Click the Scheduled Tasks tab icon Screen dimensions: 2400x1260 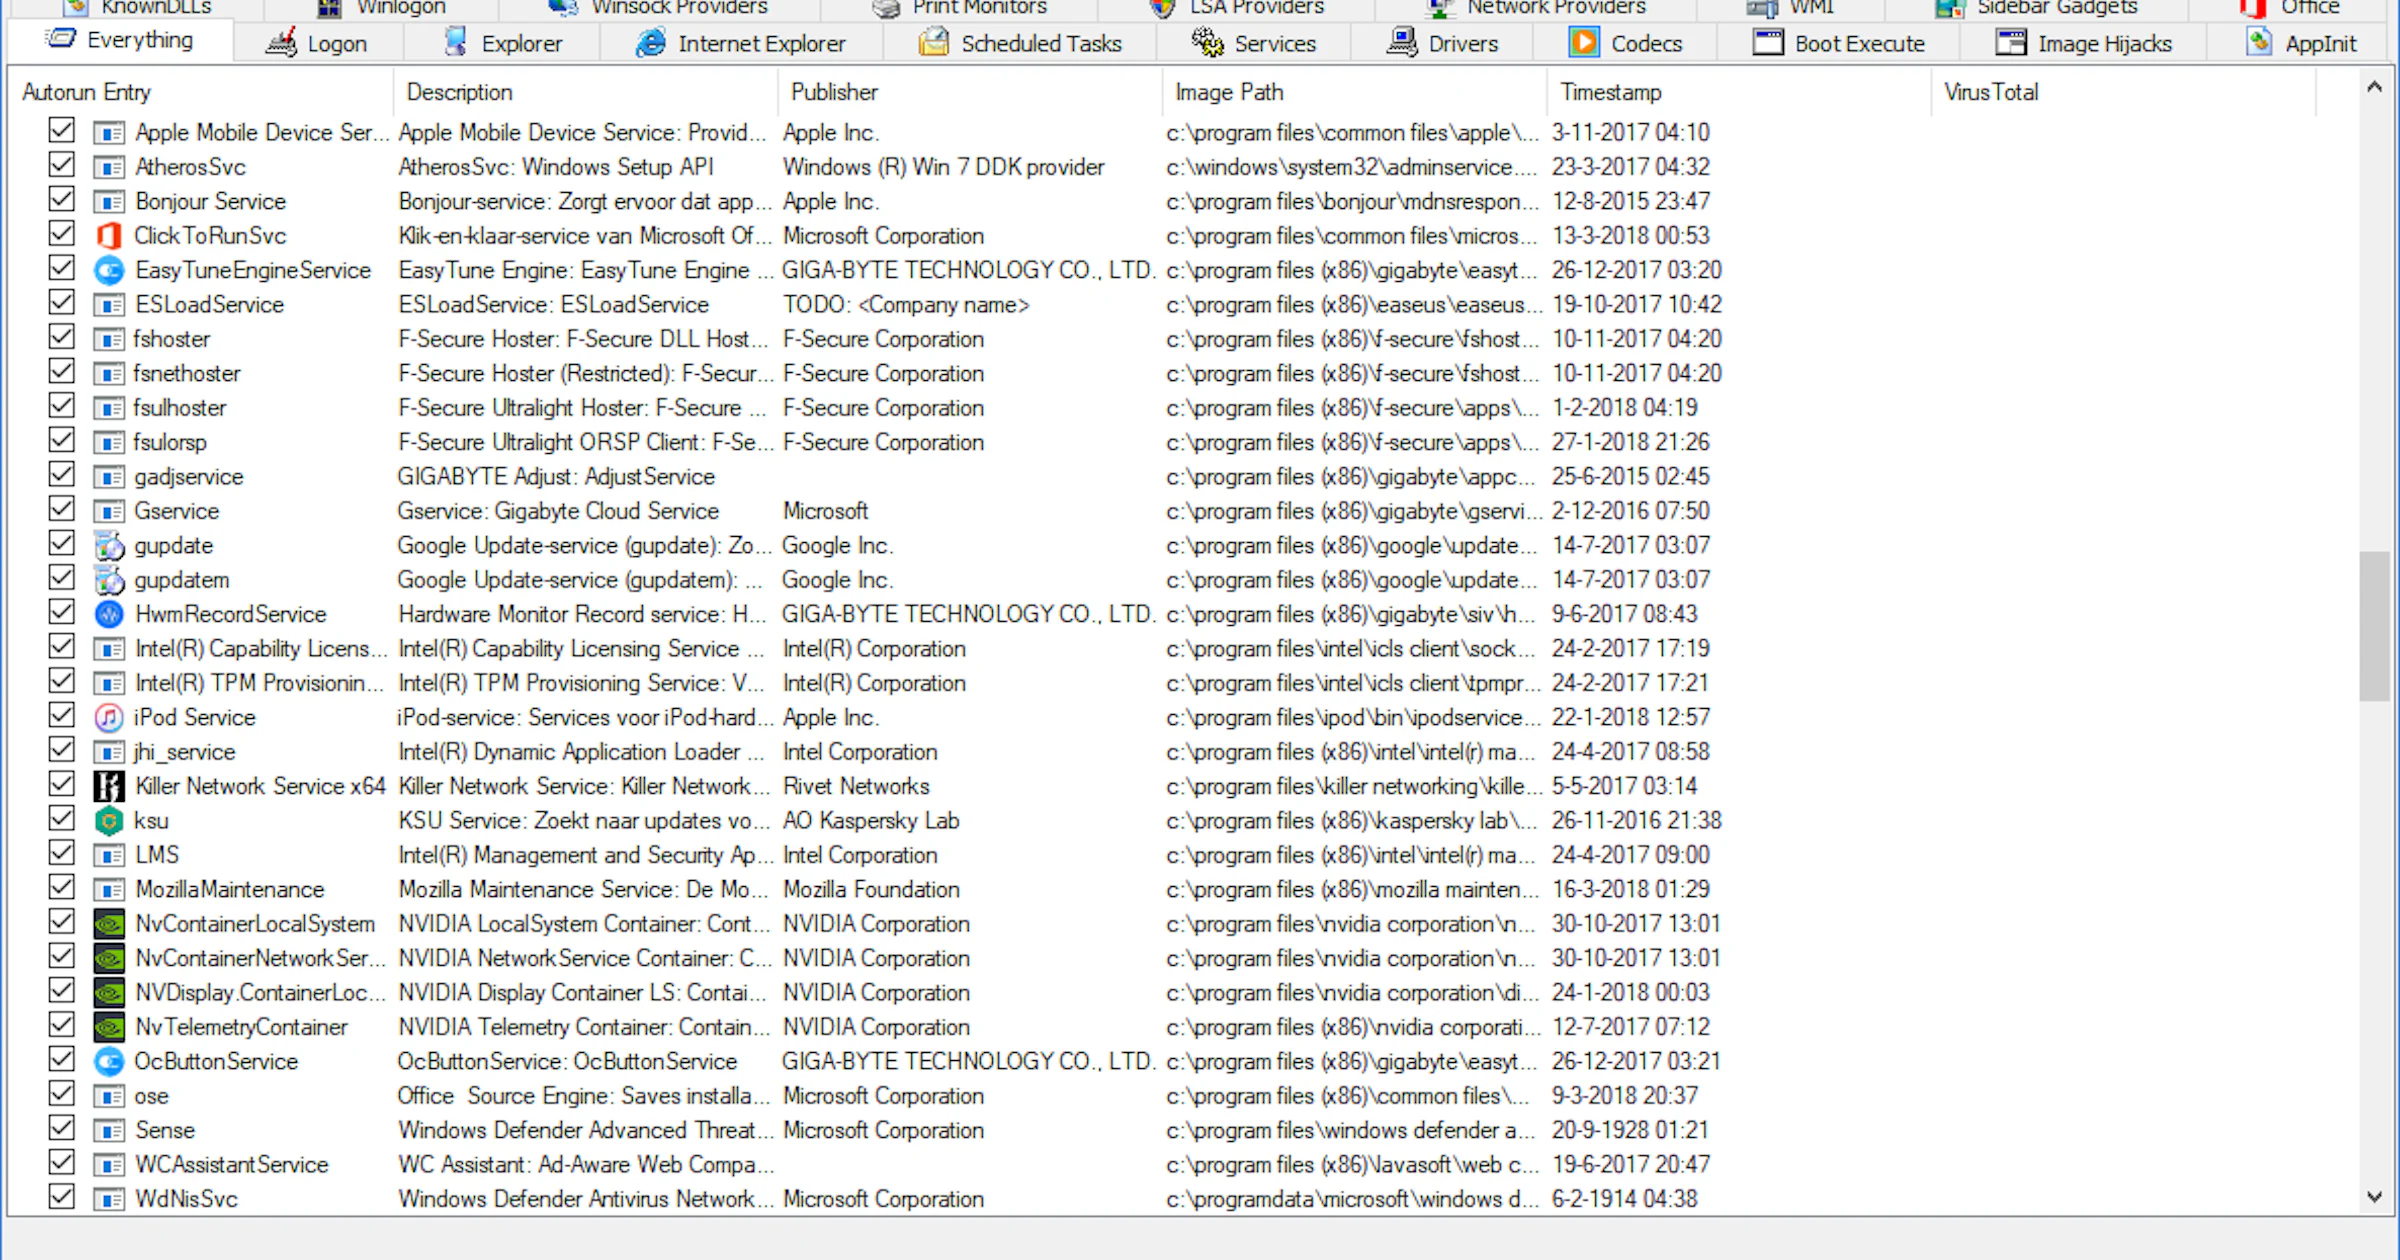point(934,43)
